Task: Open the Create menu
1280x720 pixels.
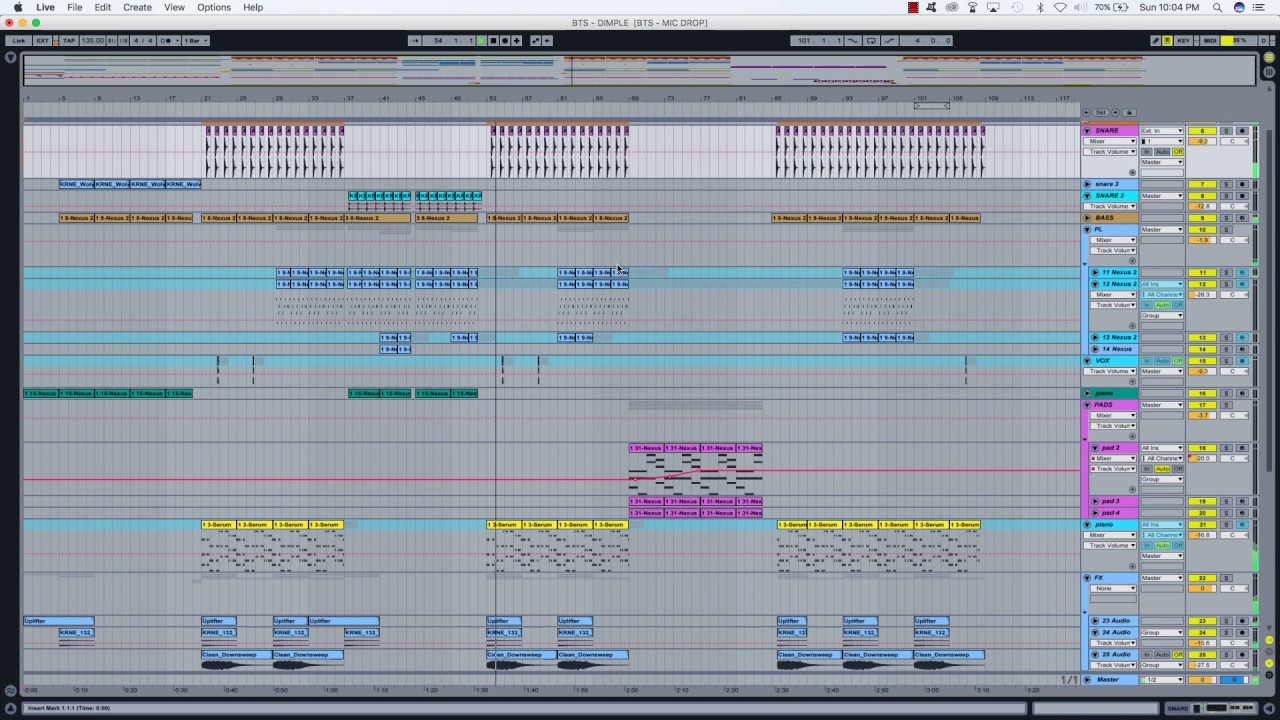Action: 137,7
